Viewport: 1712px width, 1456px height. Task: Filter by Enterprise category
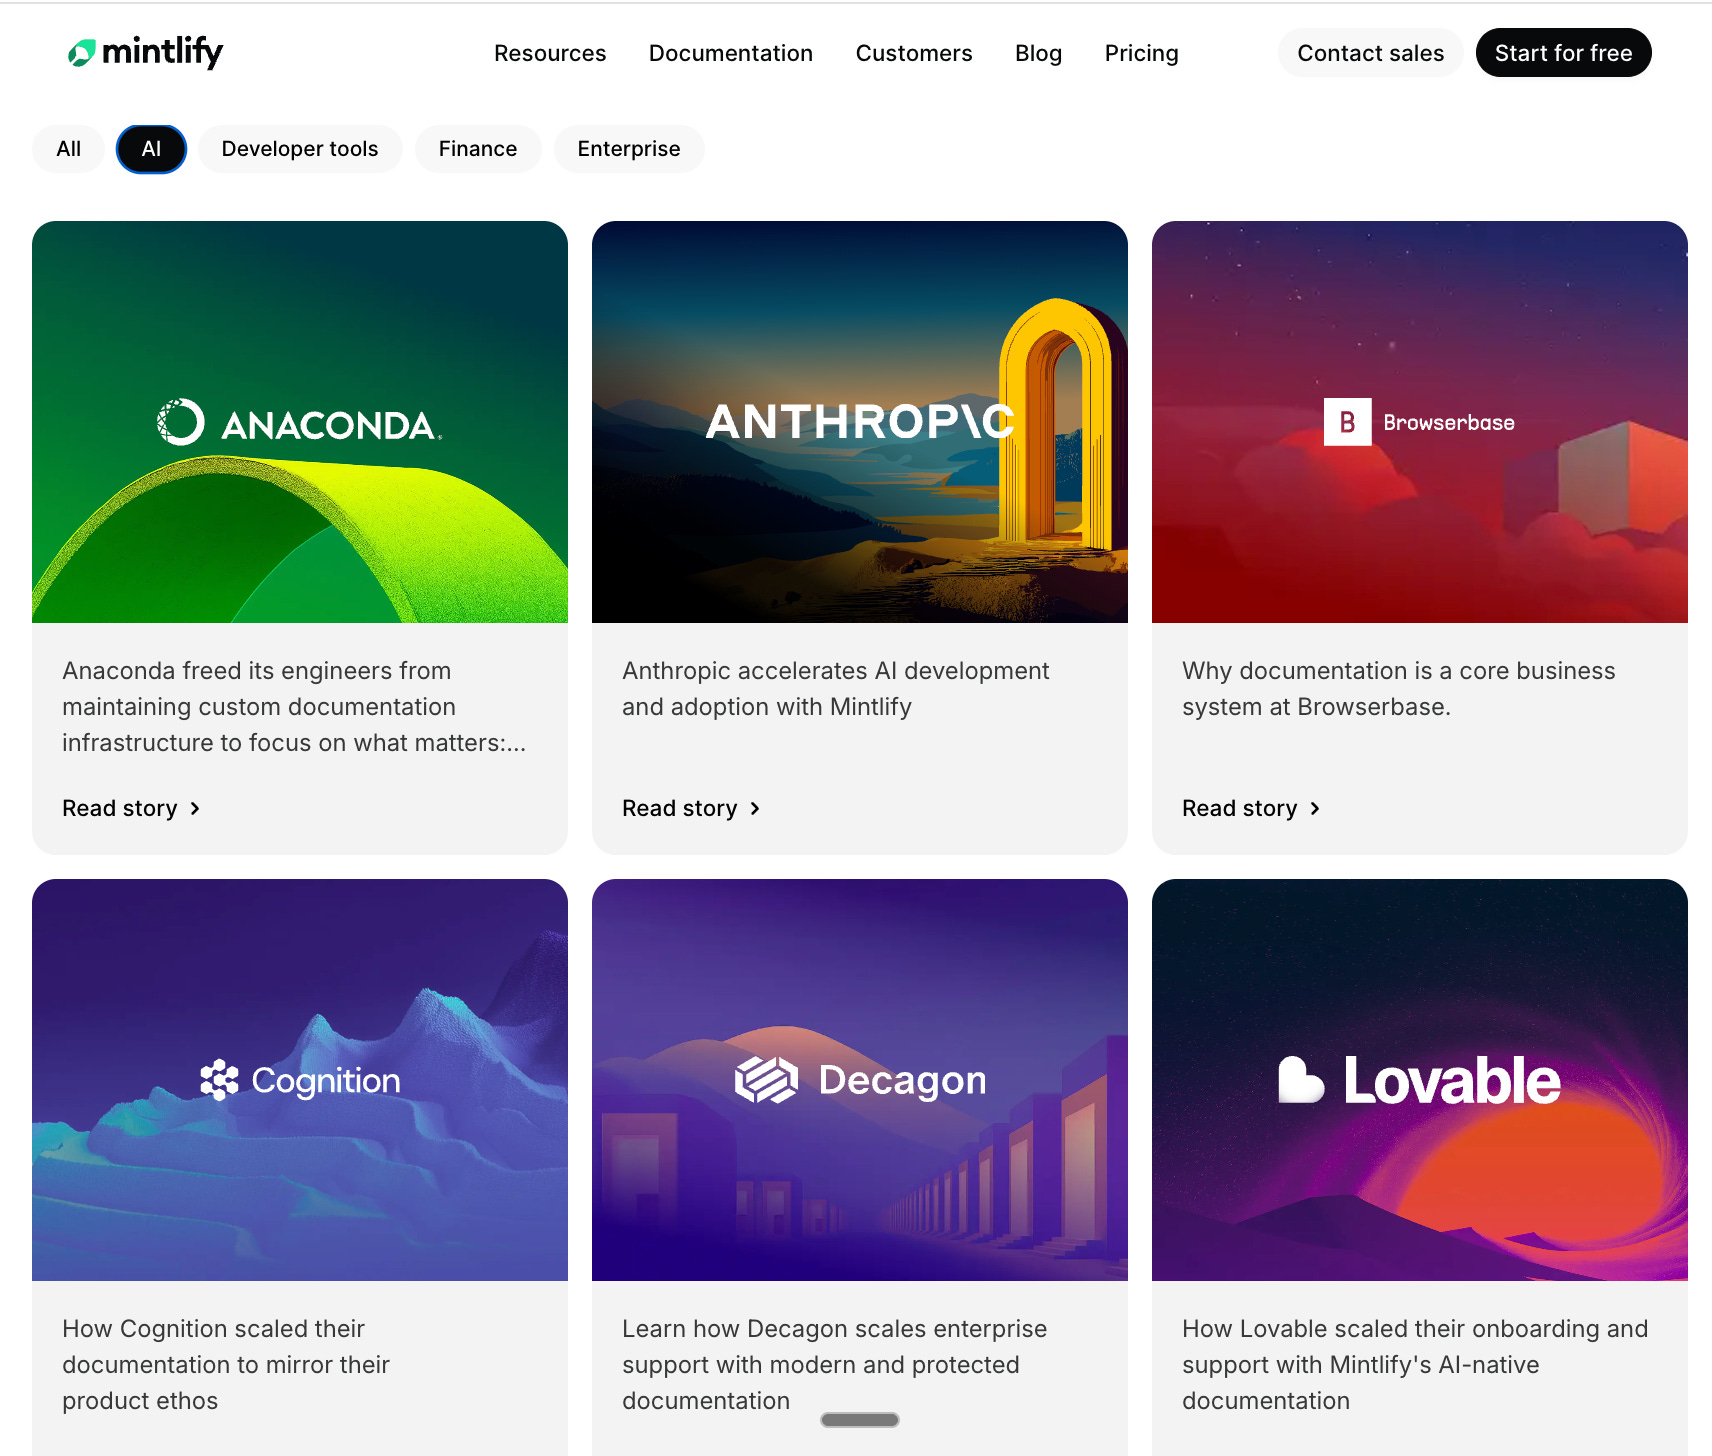[x=629, y=149]
